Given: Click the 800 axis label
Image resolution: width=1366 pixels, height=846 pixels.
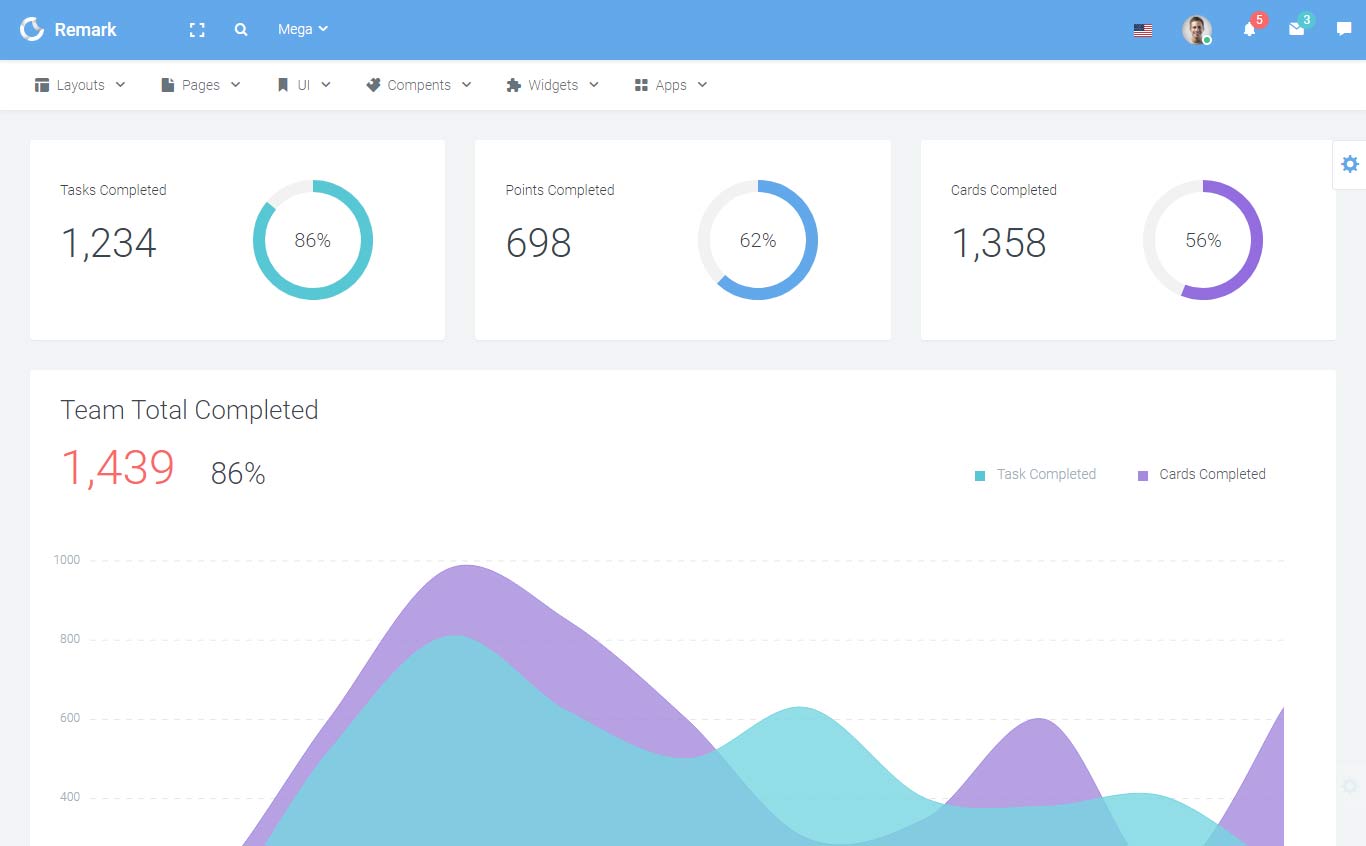Looking at the screenshot, I should 70,639.
